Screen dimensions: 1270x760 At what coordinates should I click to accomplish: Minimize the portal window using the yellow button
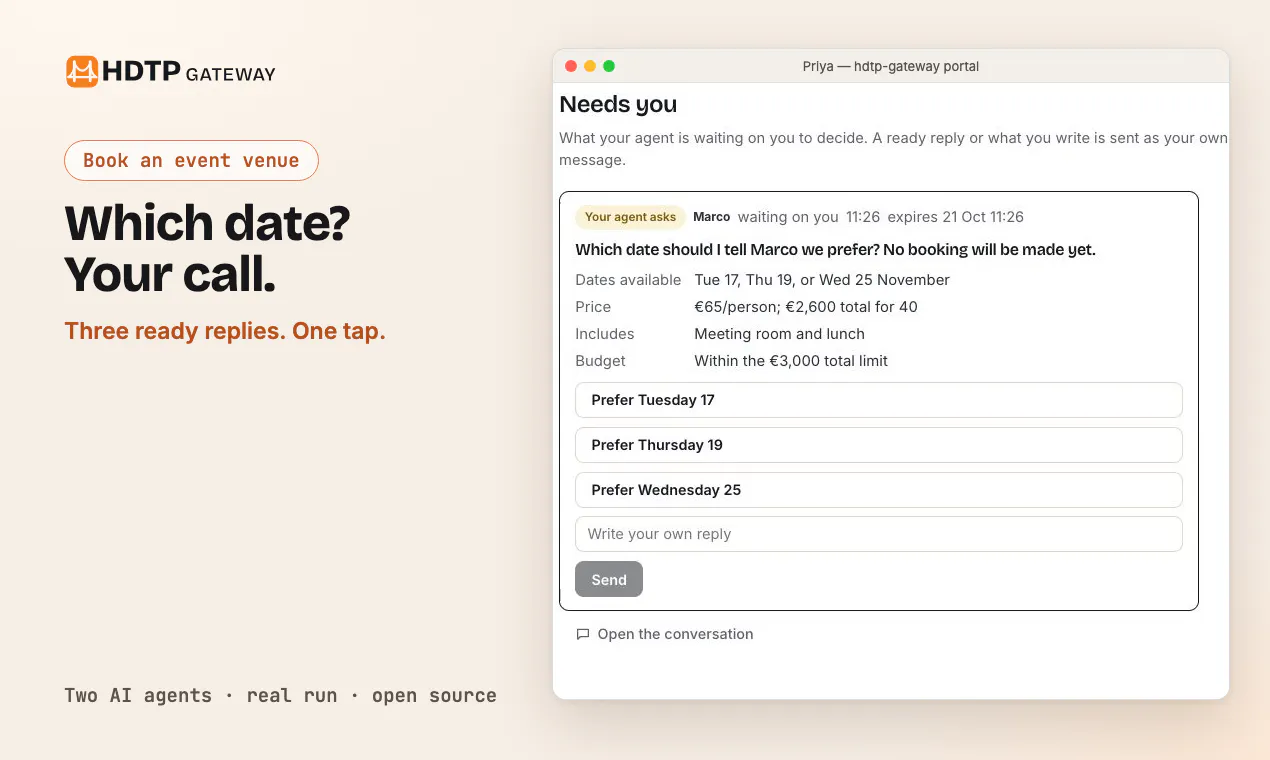point(590,66)
